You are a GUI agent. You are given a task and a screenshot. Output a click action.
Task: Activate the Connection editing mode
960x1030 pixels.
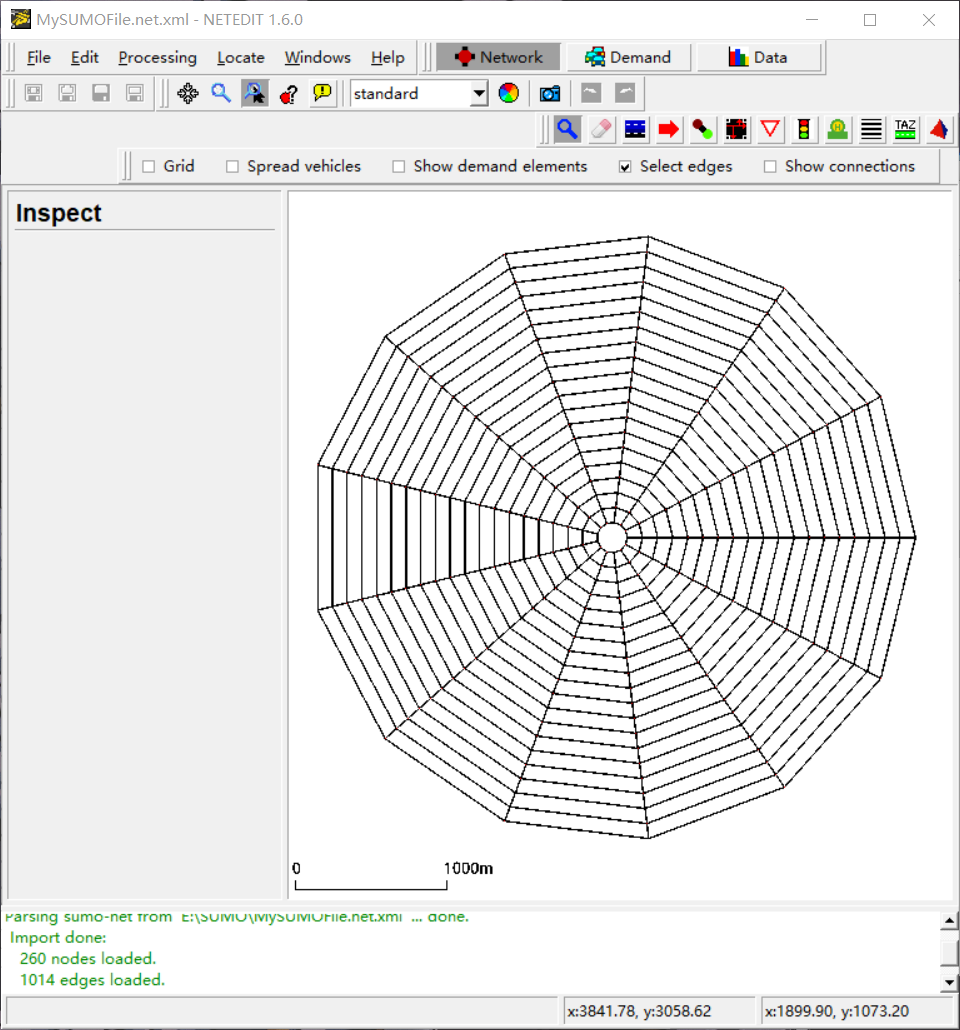pos(703,129)
